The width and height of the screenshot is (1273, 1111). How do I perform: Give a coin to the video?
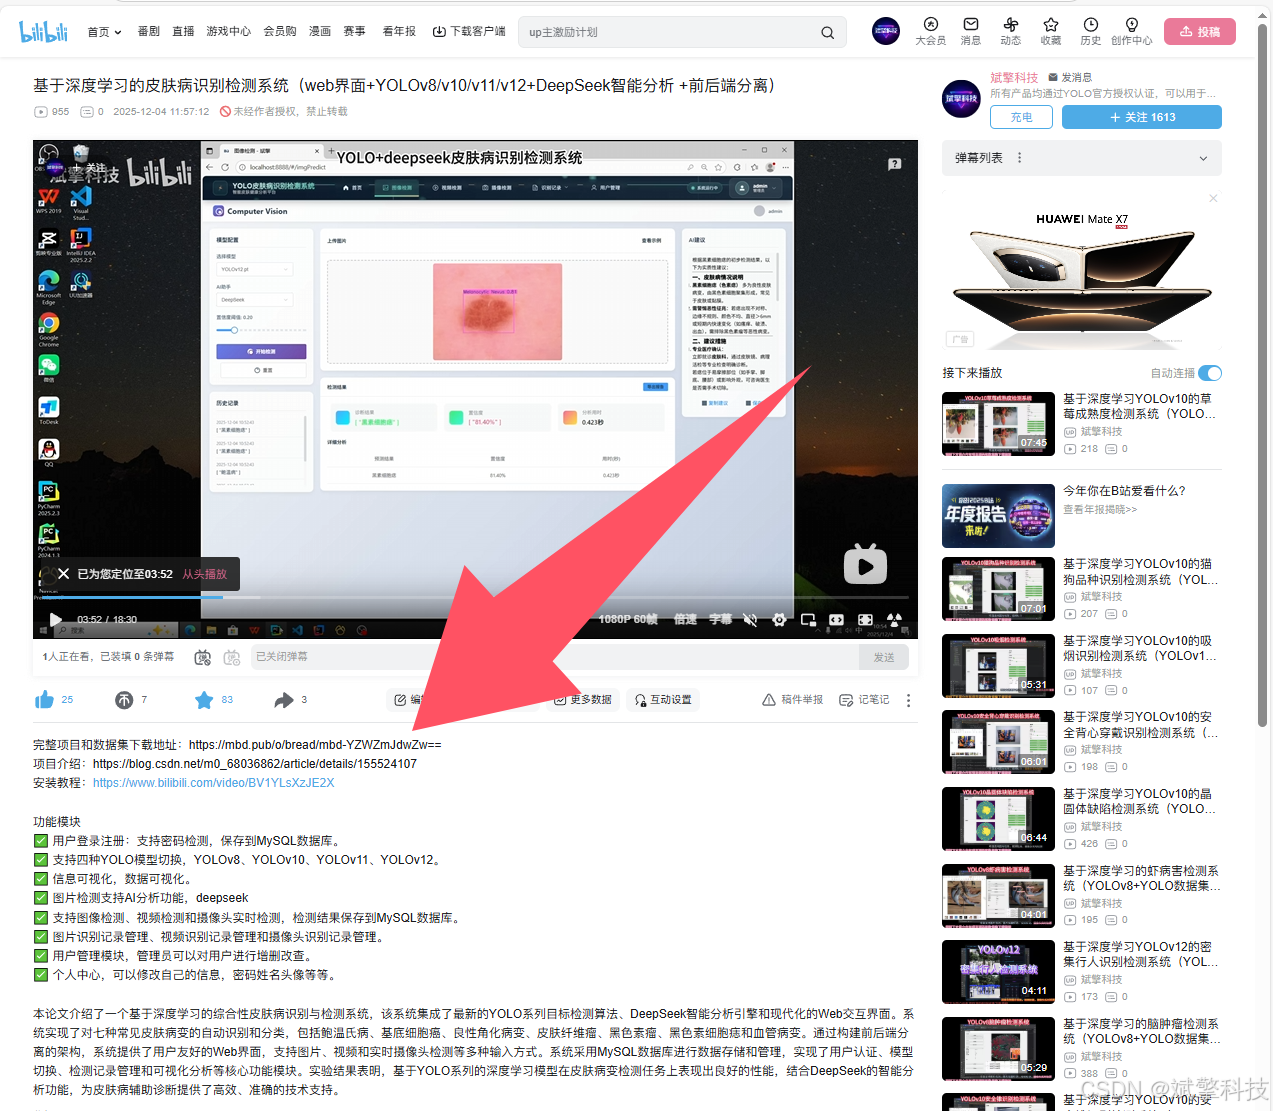coord(124,700)
